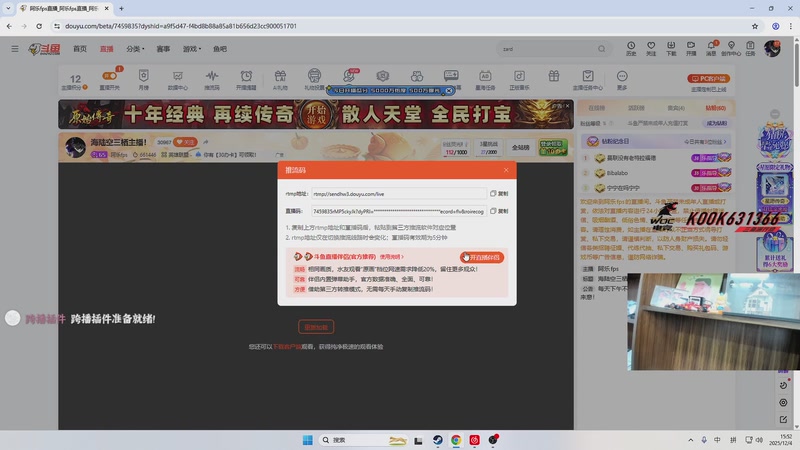The width and height of the screenshot is (800, 450).
Task: Open 开播 icon in header
Action: click(x=691, y=48)
